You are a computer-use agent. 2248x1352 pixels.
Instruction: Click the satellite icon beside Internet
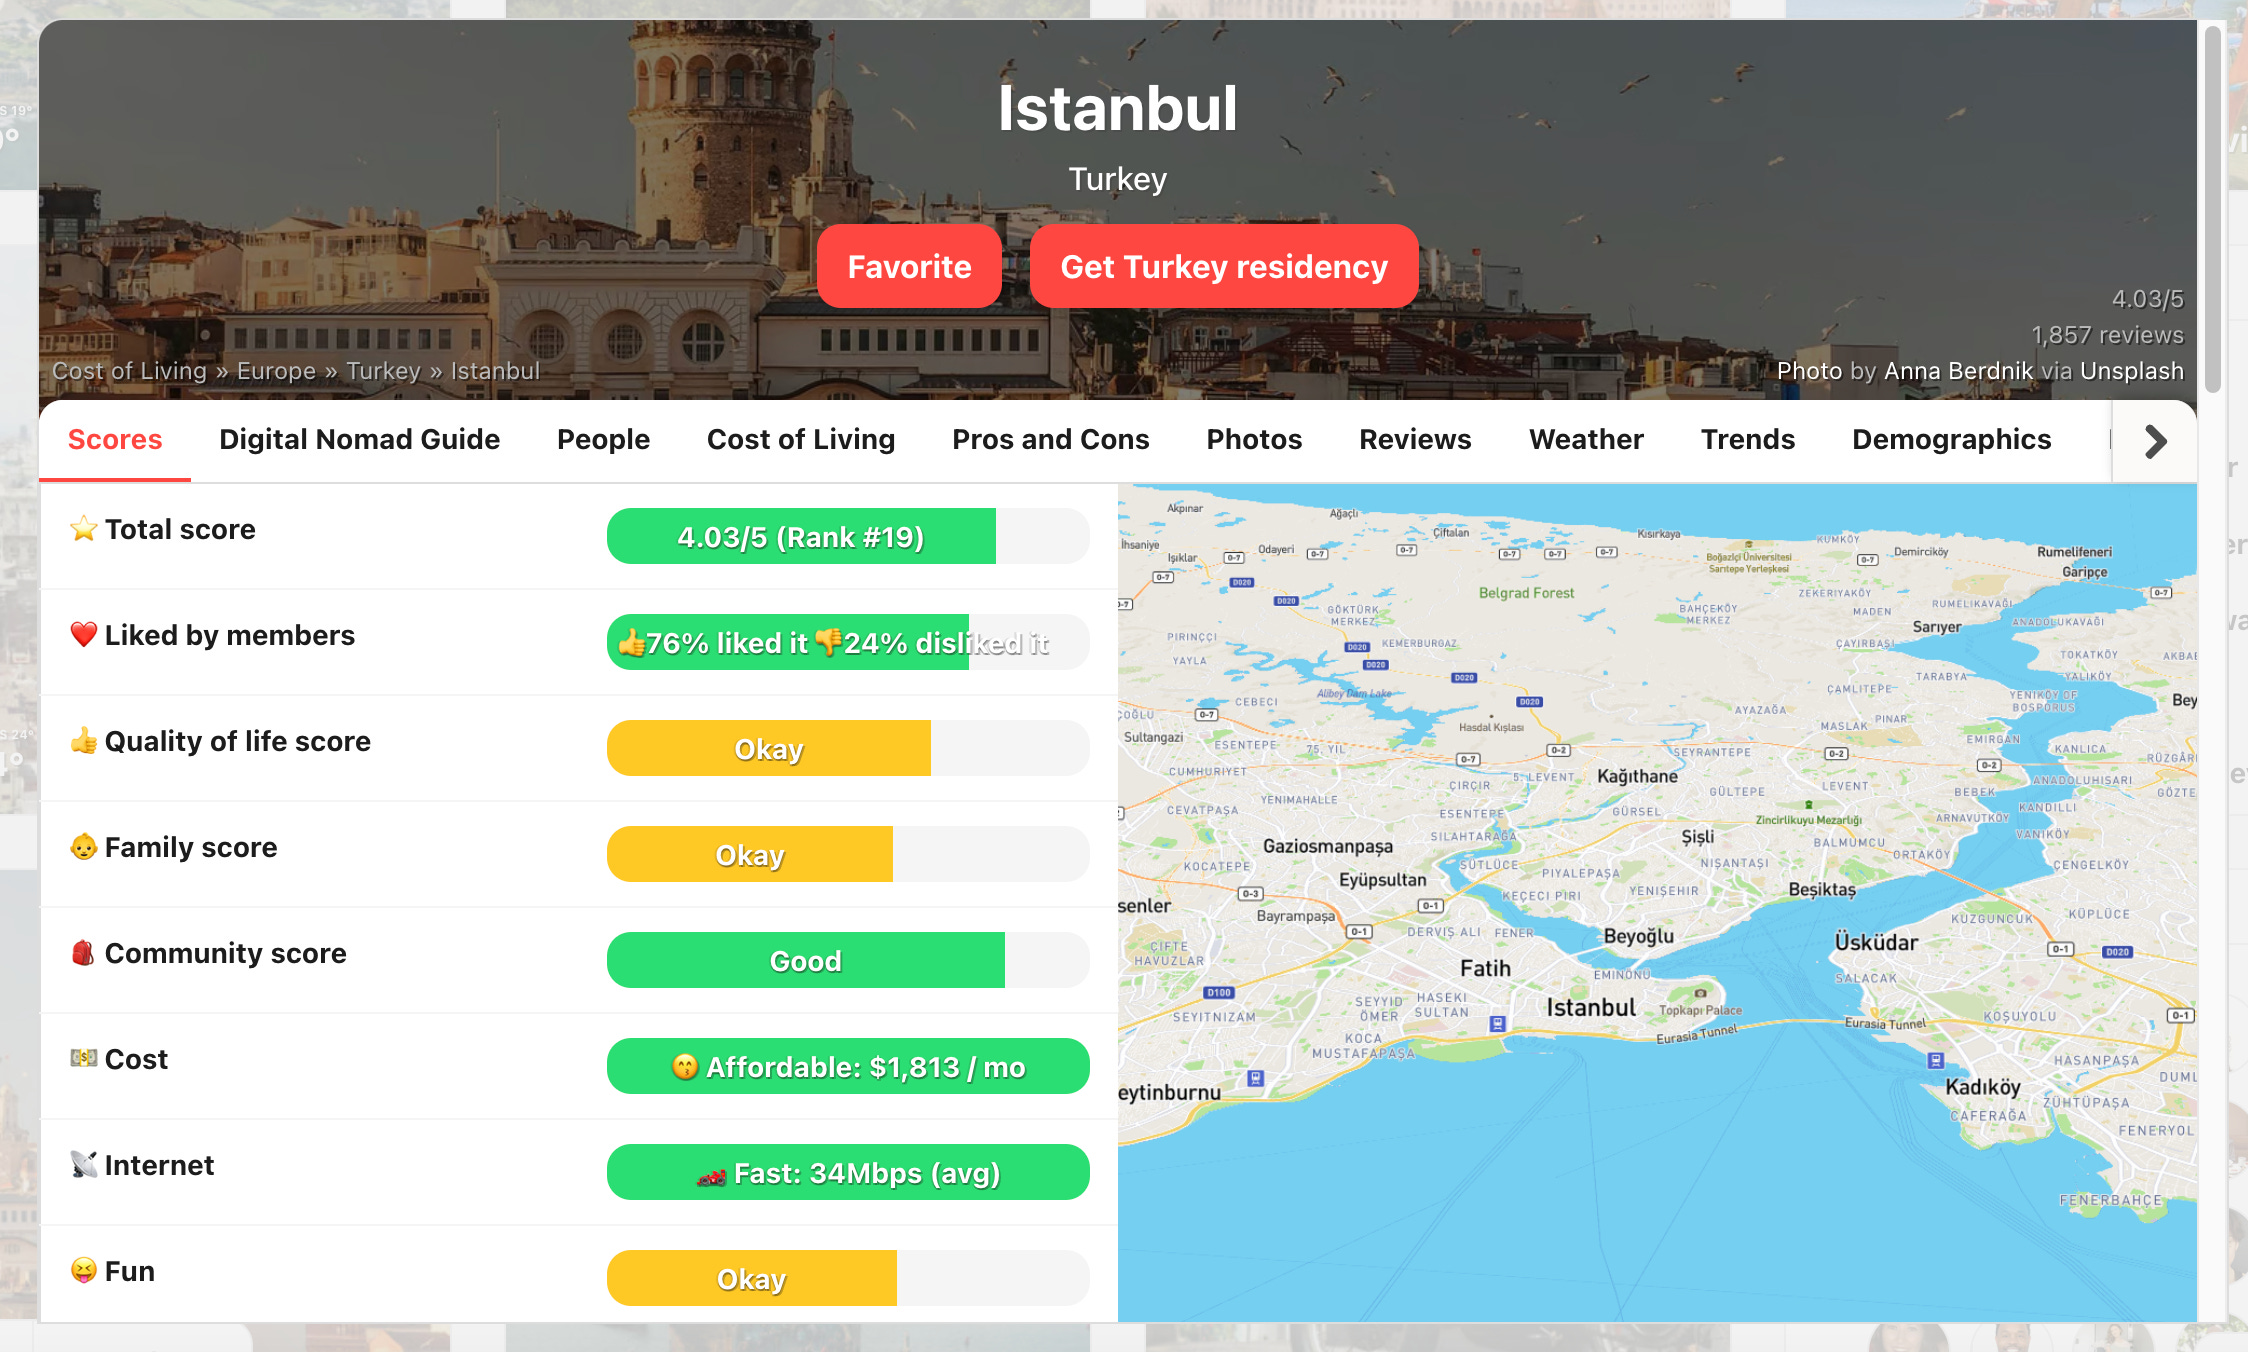click(84, 1164)
